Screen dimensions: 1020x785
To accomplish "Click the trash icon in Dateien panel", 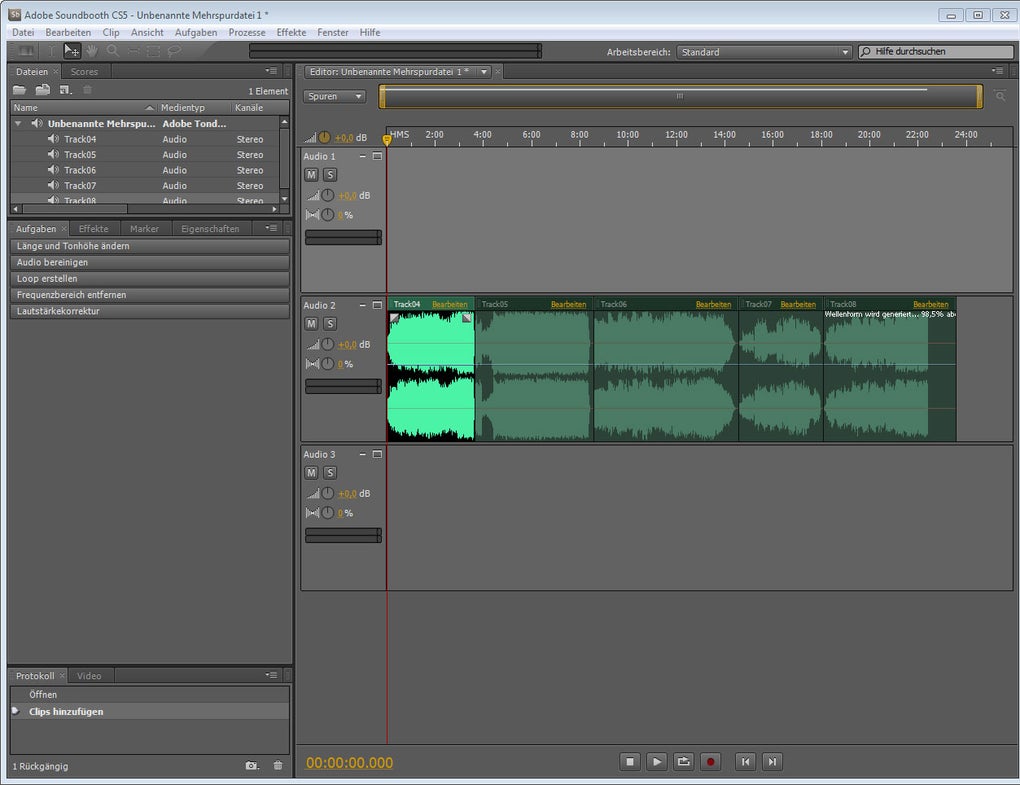I will 87,90.
